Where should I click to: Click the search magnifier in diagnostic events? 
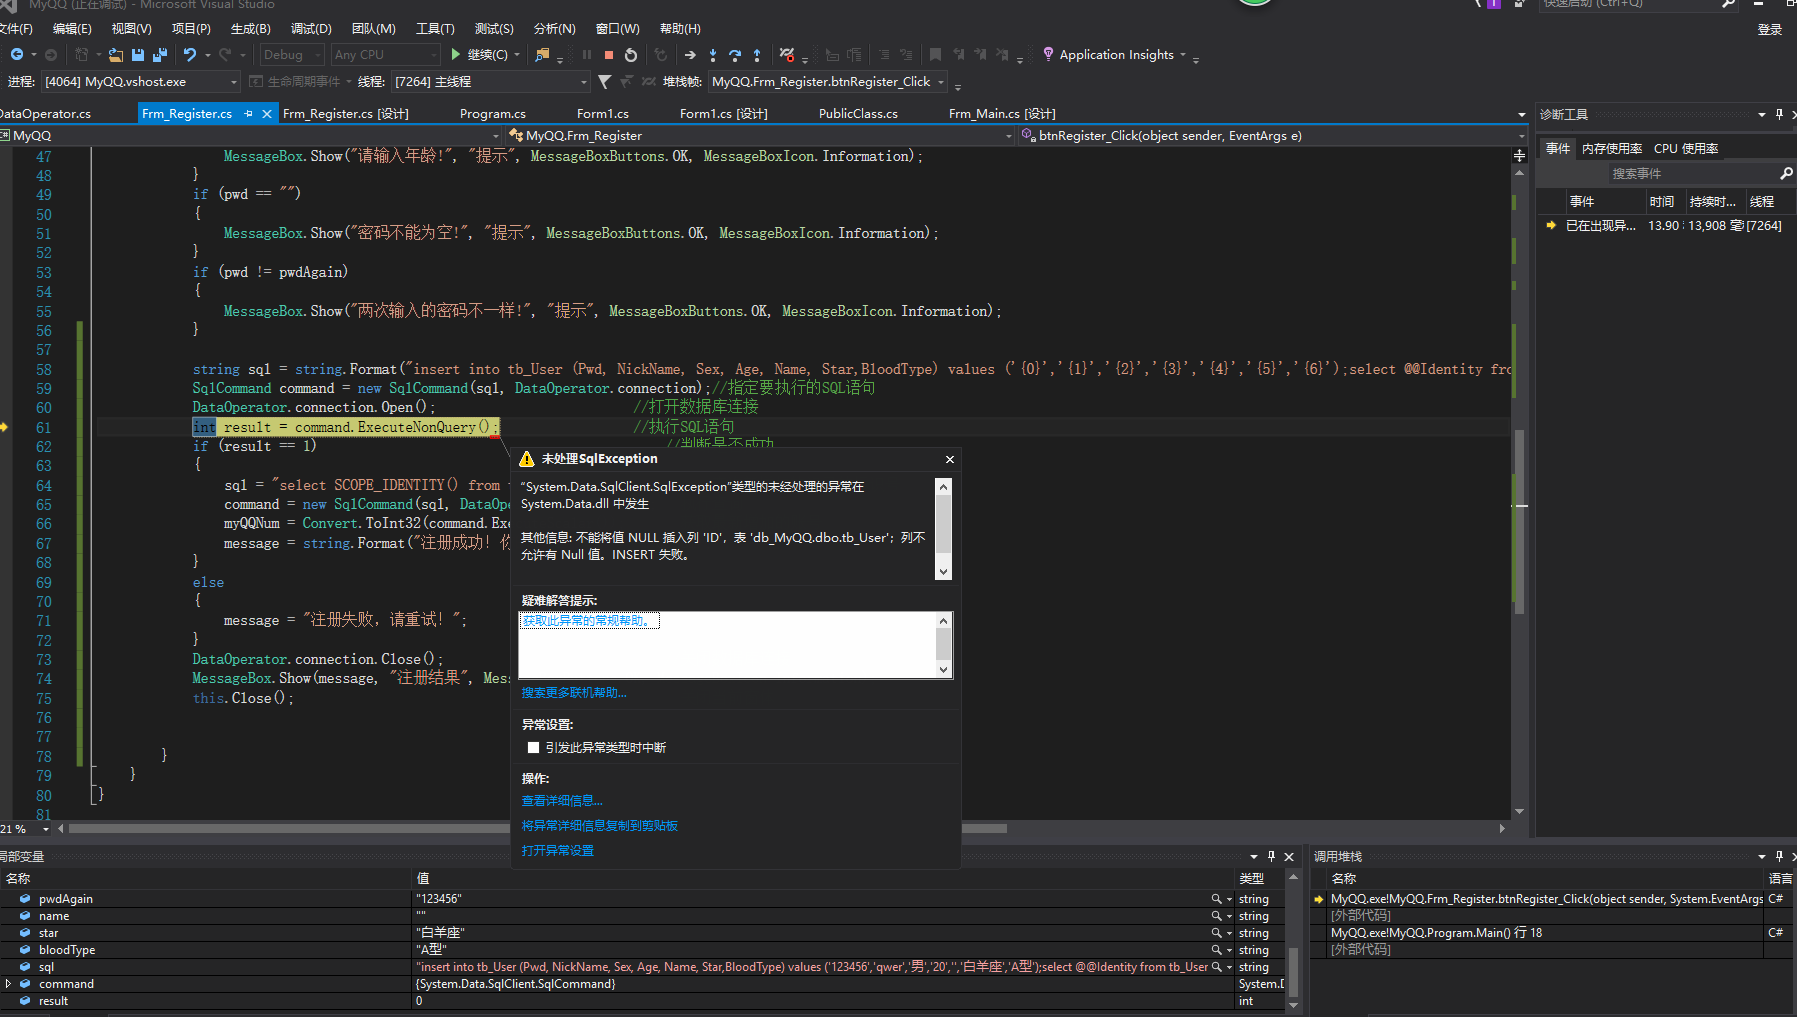(1786, 174)
